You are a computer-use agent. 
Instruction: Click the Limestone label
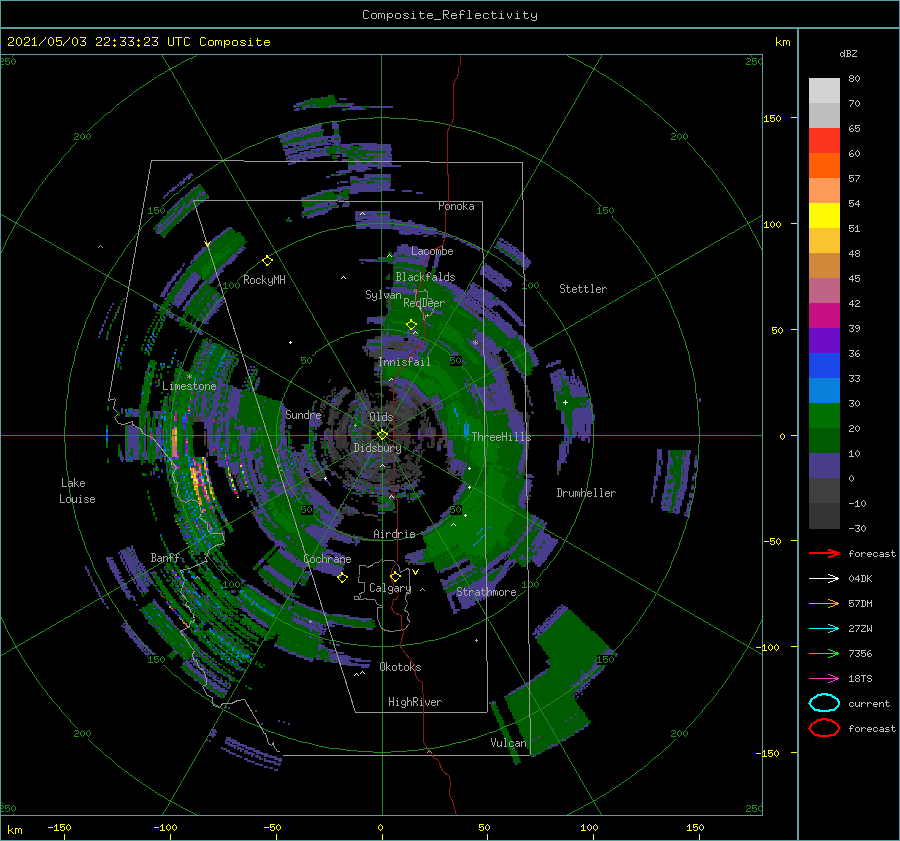(x=189, y=386)
